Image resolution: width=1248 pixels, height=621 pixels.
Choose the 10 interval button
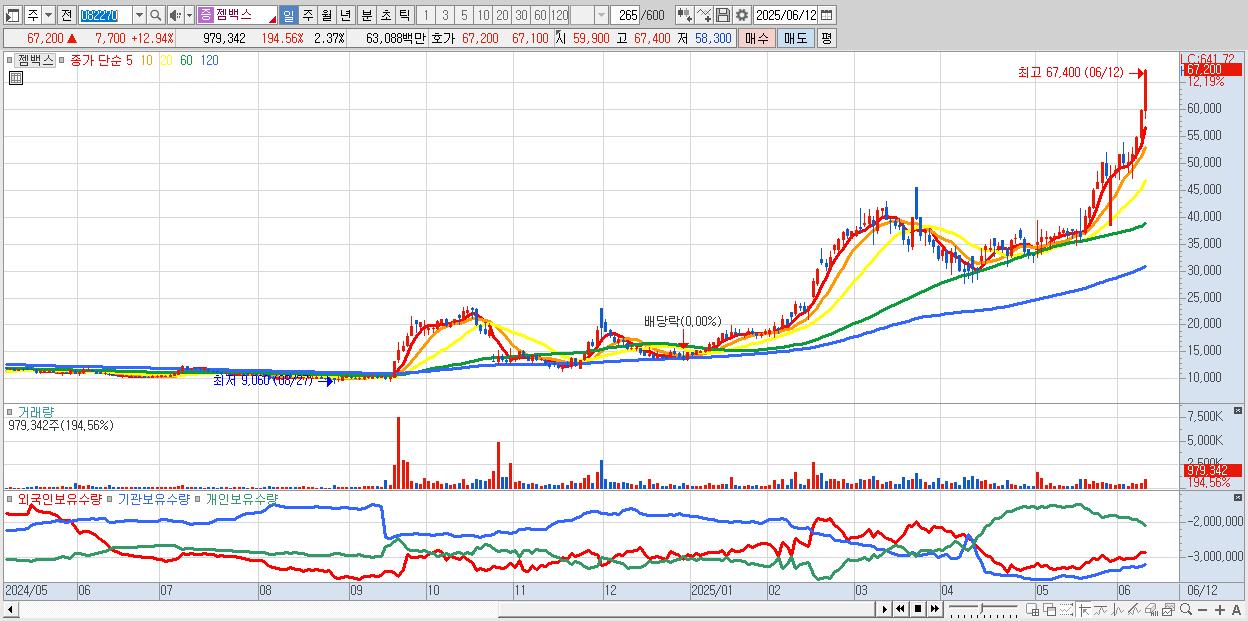tap(483, 15)
